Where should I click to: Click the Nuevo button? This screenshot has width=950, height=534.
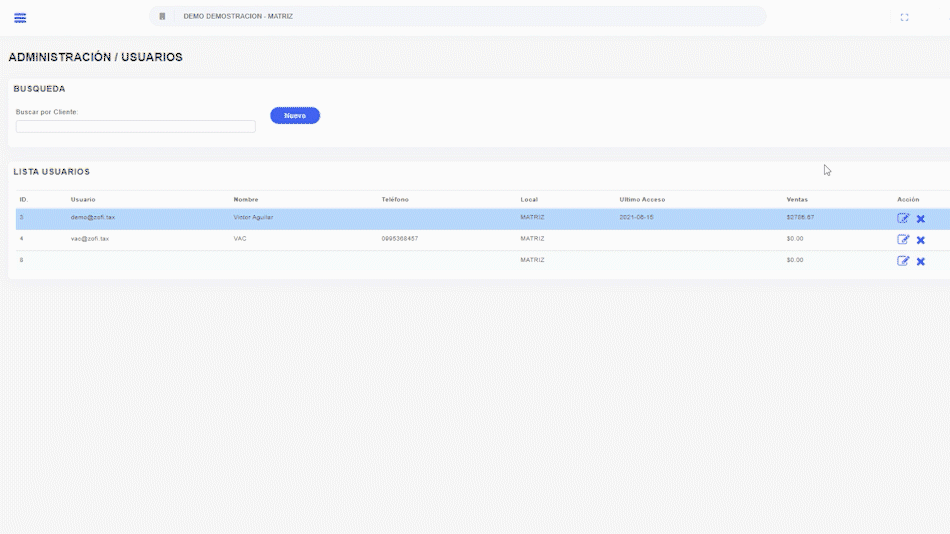click(295, 116)
